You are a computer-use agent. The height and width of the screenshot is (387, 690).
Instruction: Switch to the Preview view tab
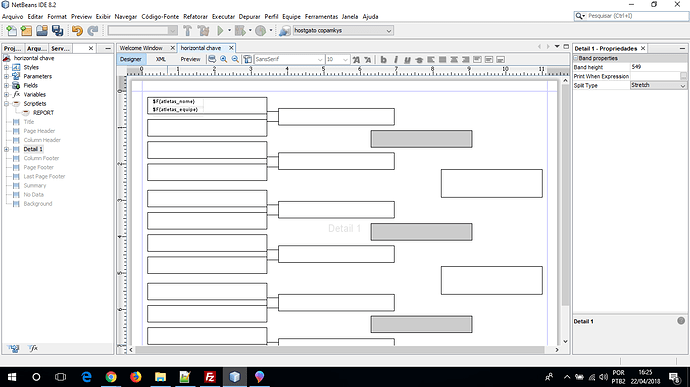tap(190, 59)
